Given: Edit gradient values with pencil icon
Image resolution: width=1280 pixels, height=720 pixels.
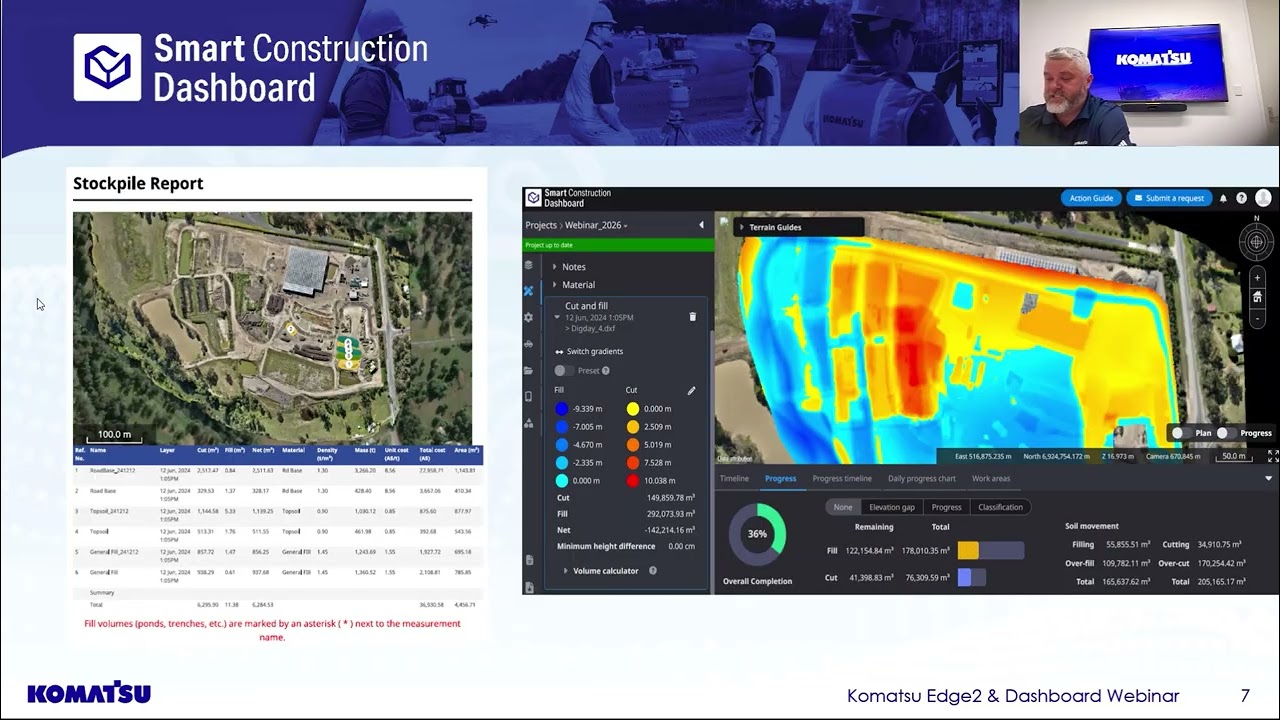Looking at the screenshot, I should tap(691, 391).
